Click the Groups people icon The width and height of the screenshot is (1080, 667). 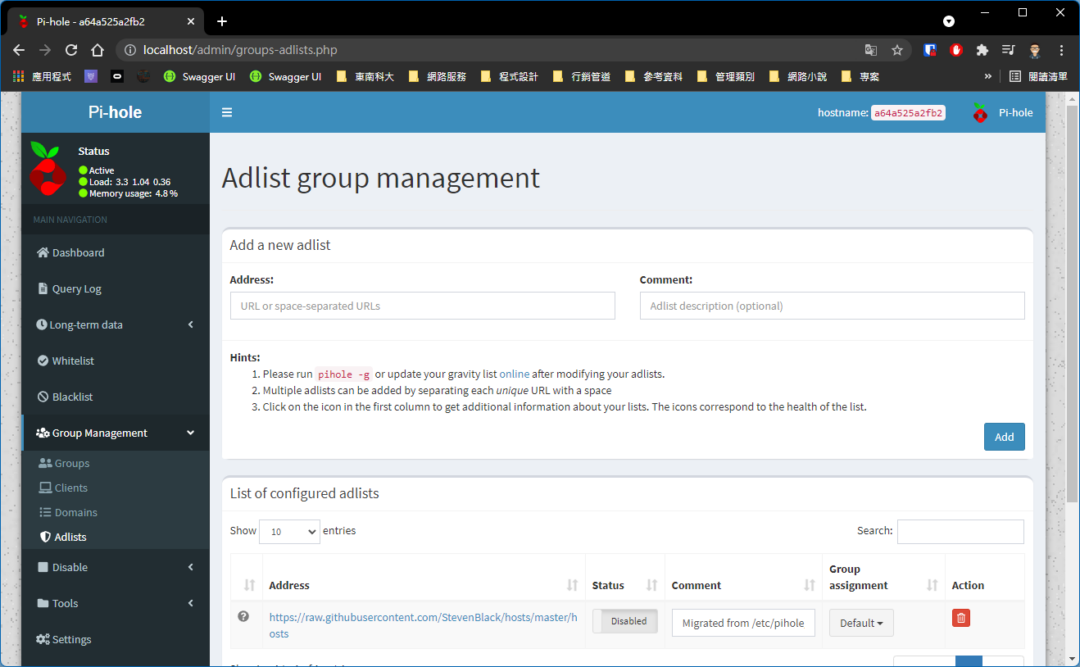pyautogui.click(x=45, y=463)
